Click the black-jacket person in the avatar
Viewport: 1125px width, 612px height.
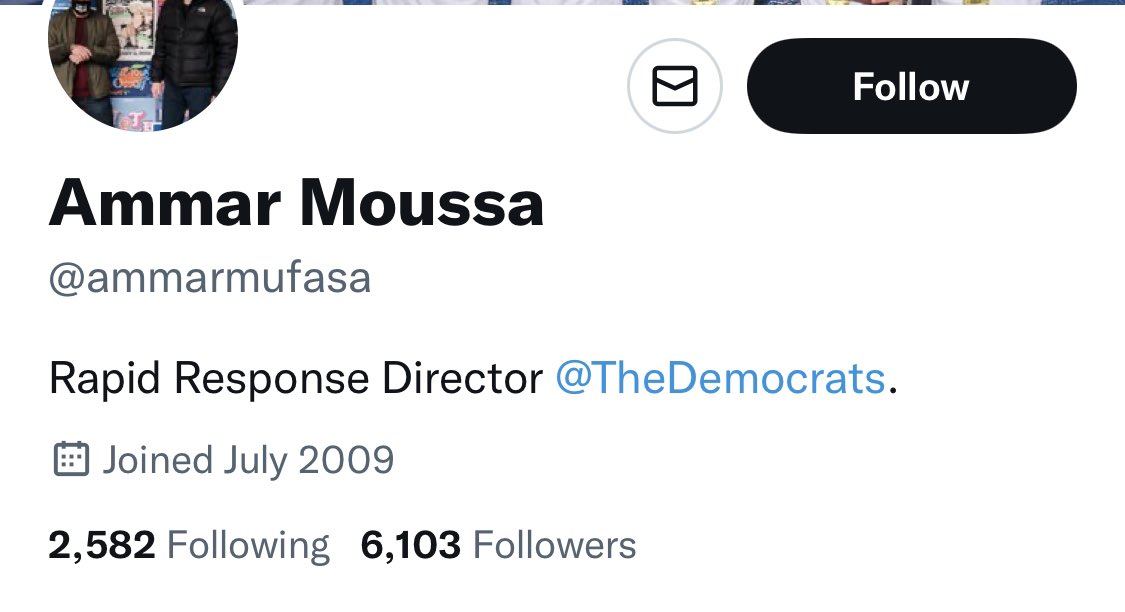[194, 57]
